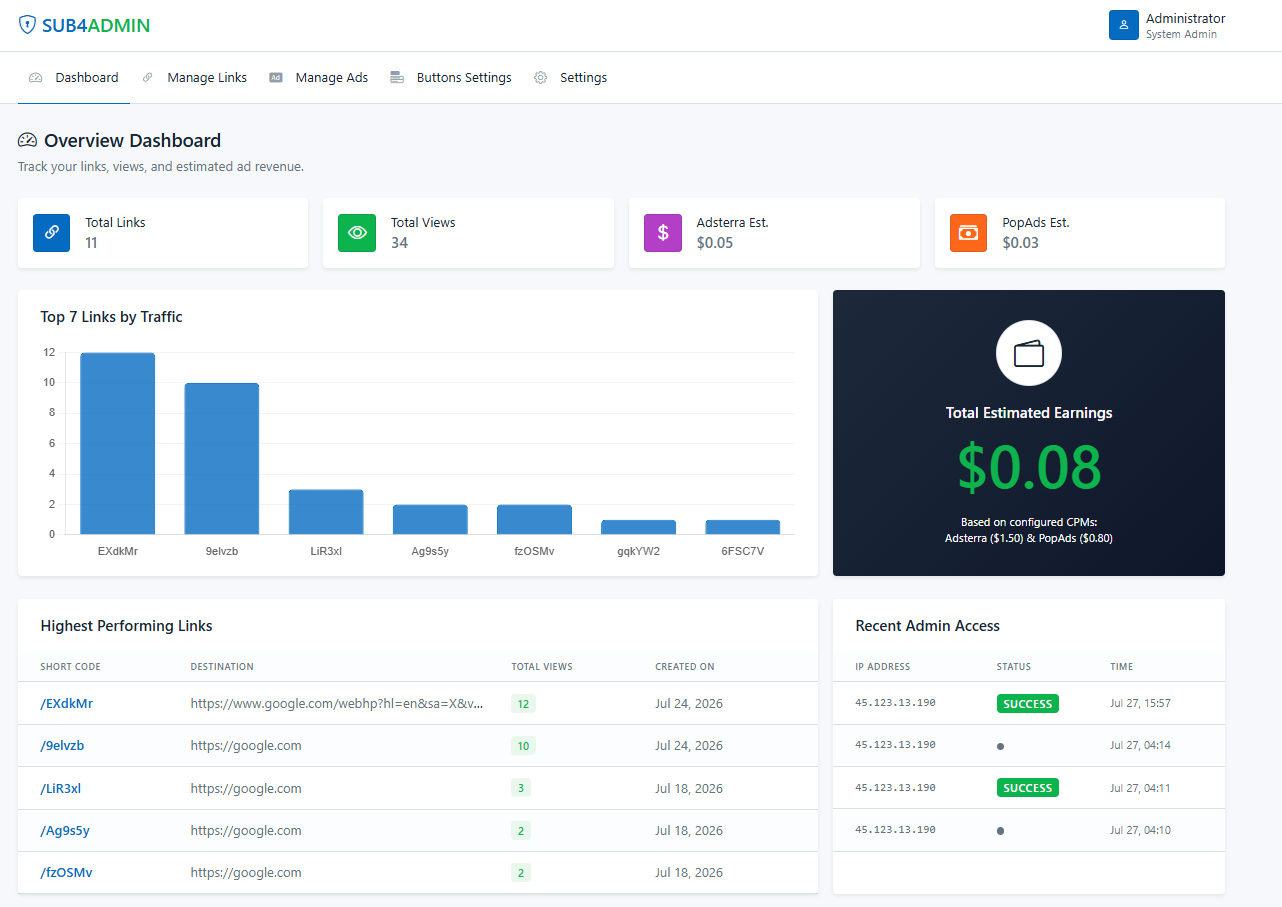Click the Highest Performing Links heading
Image resolution: width=1282 pixels, height=907 pixels.
click(126, 626)
